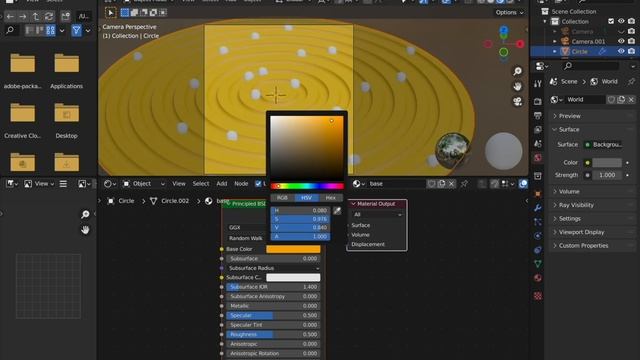The width and height of the screenshot is (640, 360).
Task: Switch color picker to HSV mode
Action: click(307, 198)
